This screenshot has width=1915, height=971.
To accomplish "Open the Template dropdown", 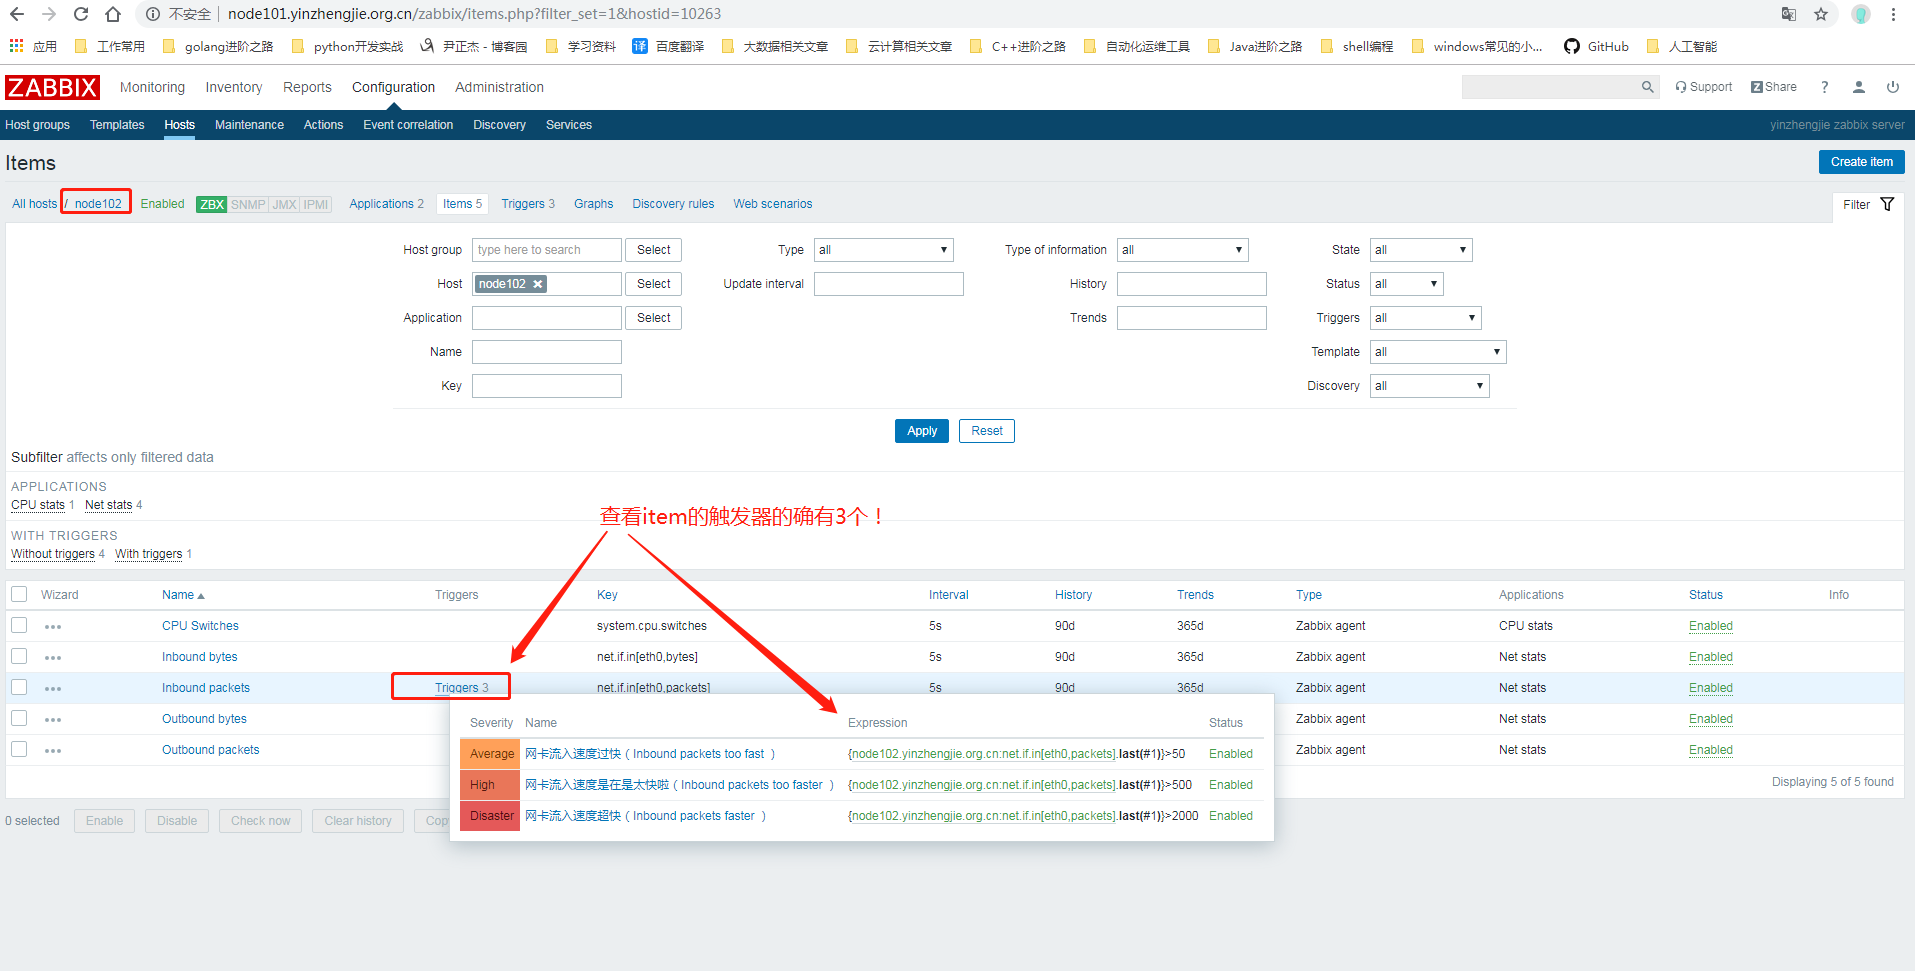I will click(1437, 352).
